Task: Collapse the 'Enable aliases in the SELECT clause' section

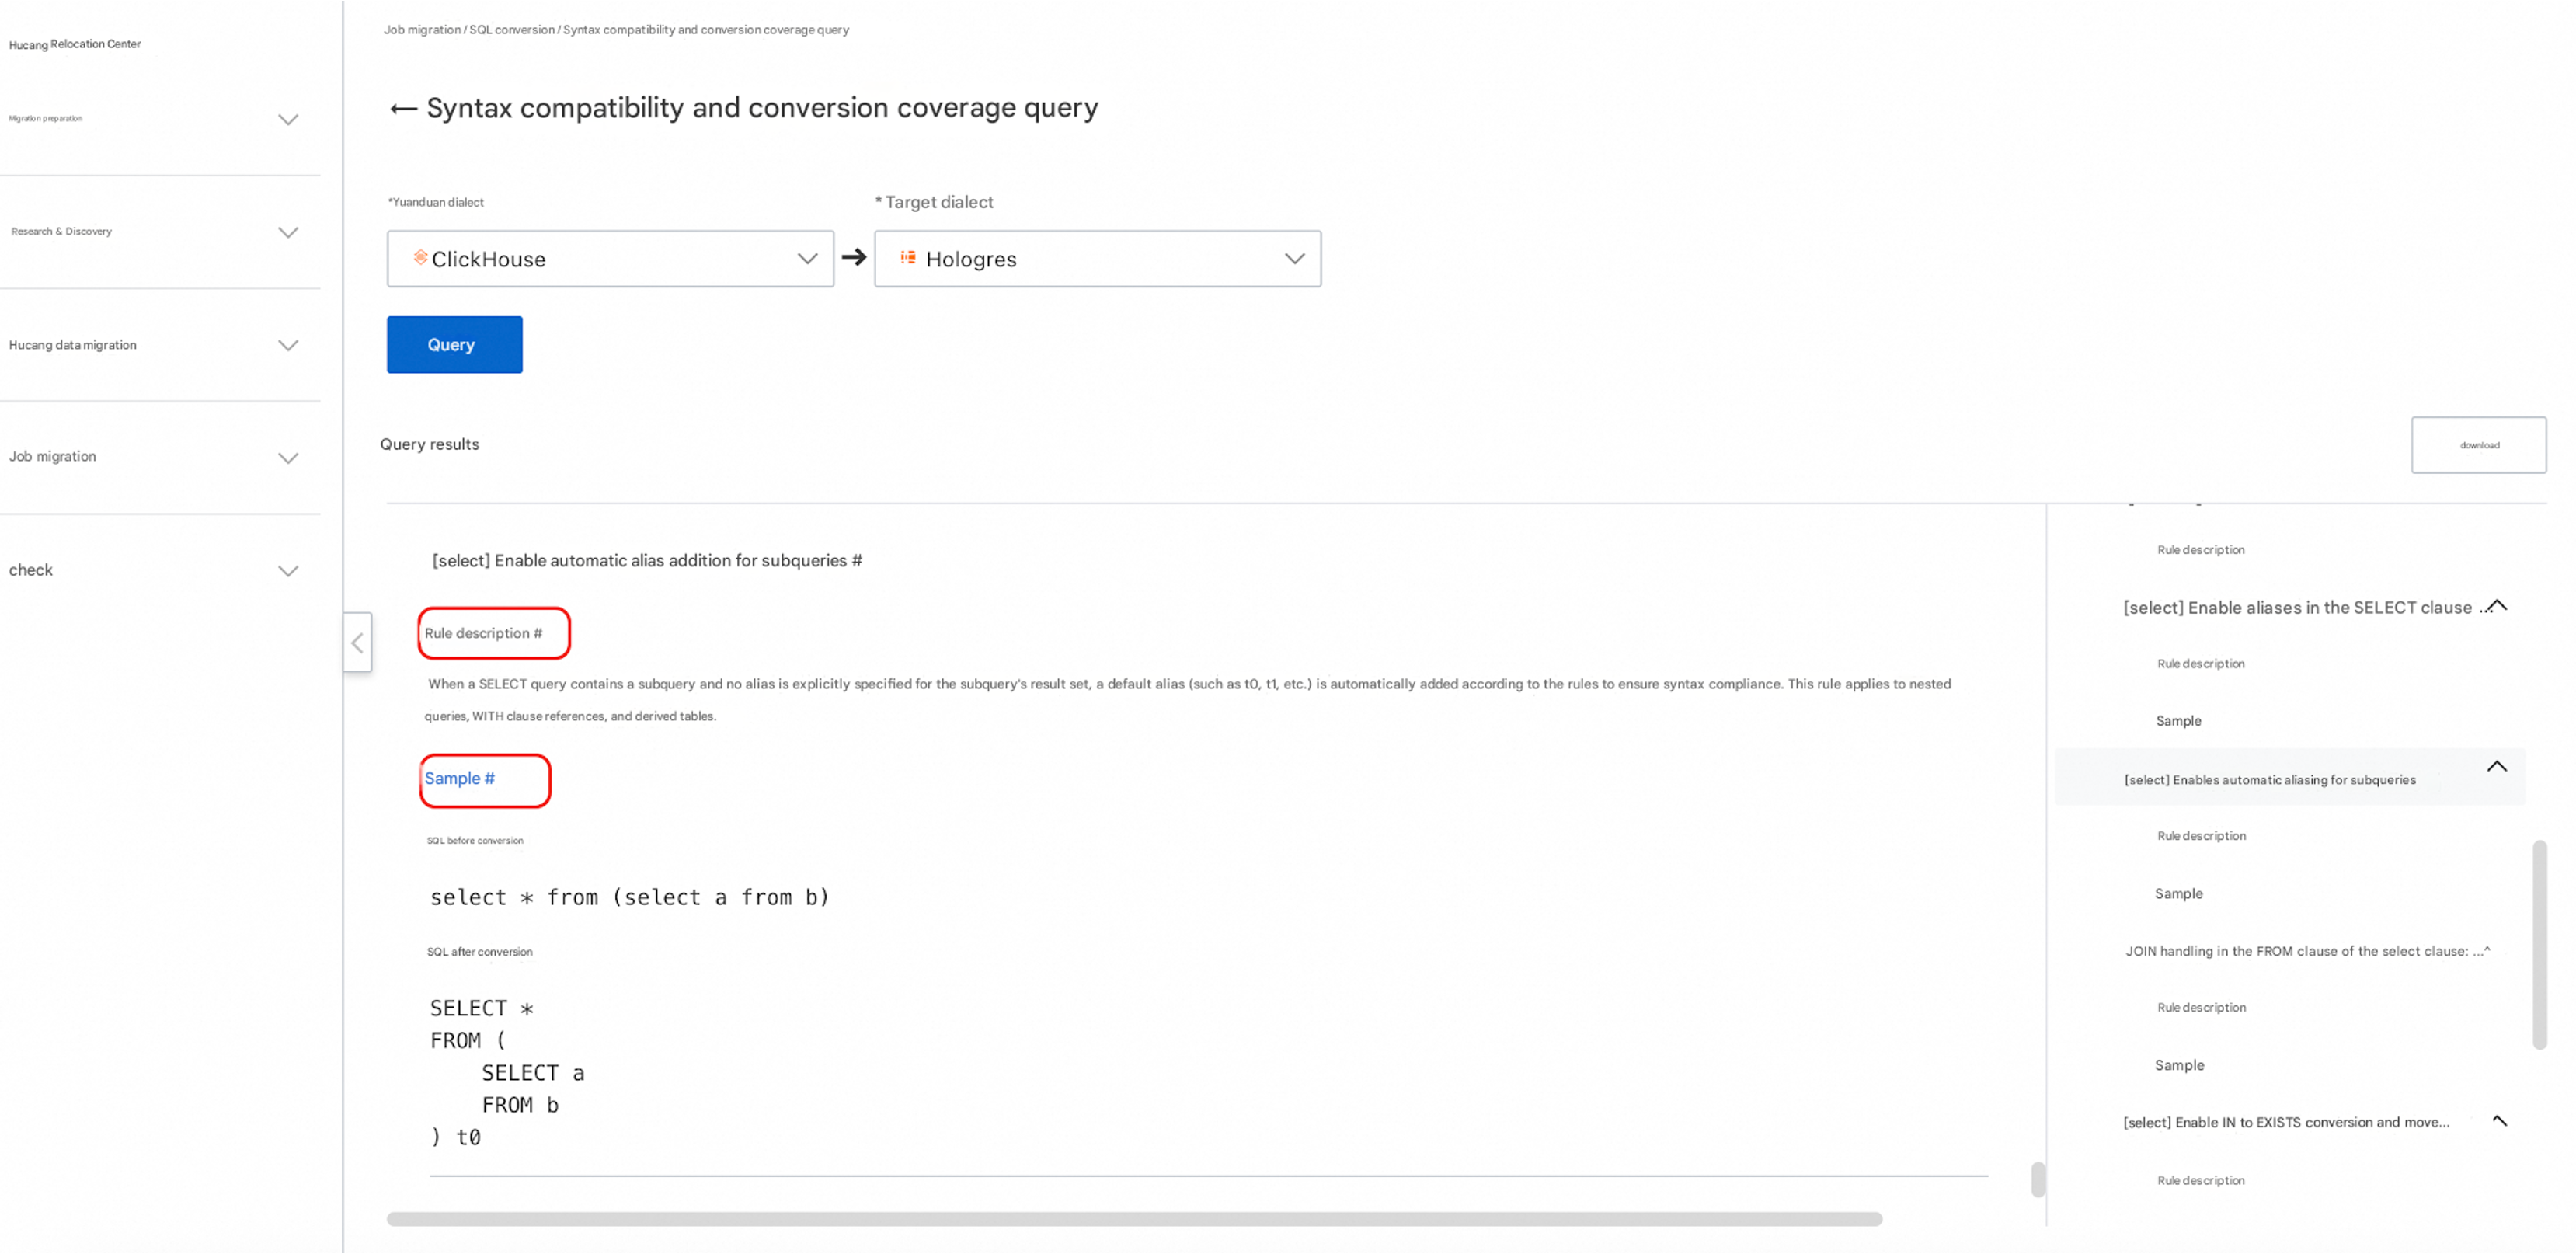Action: [2497, 606]
